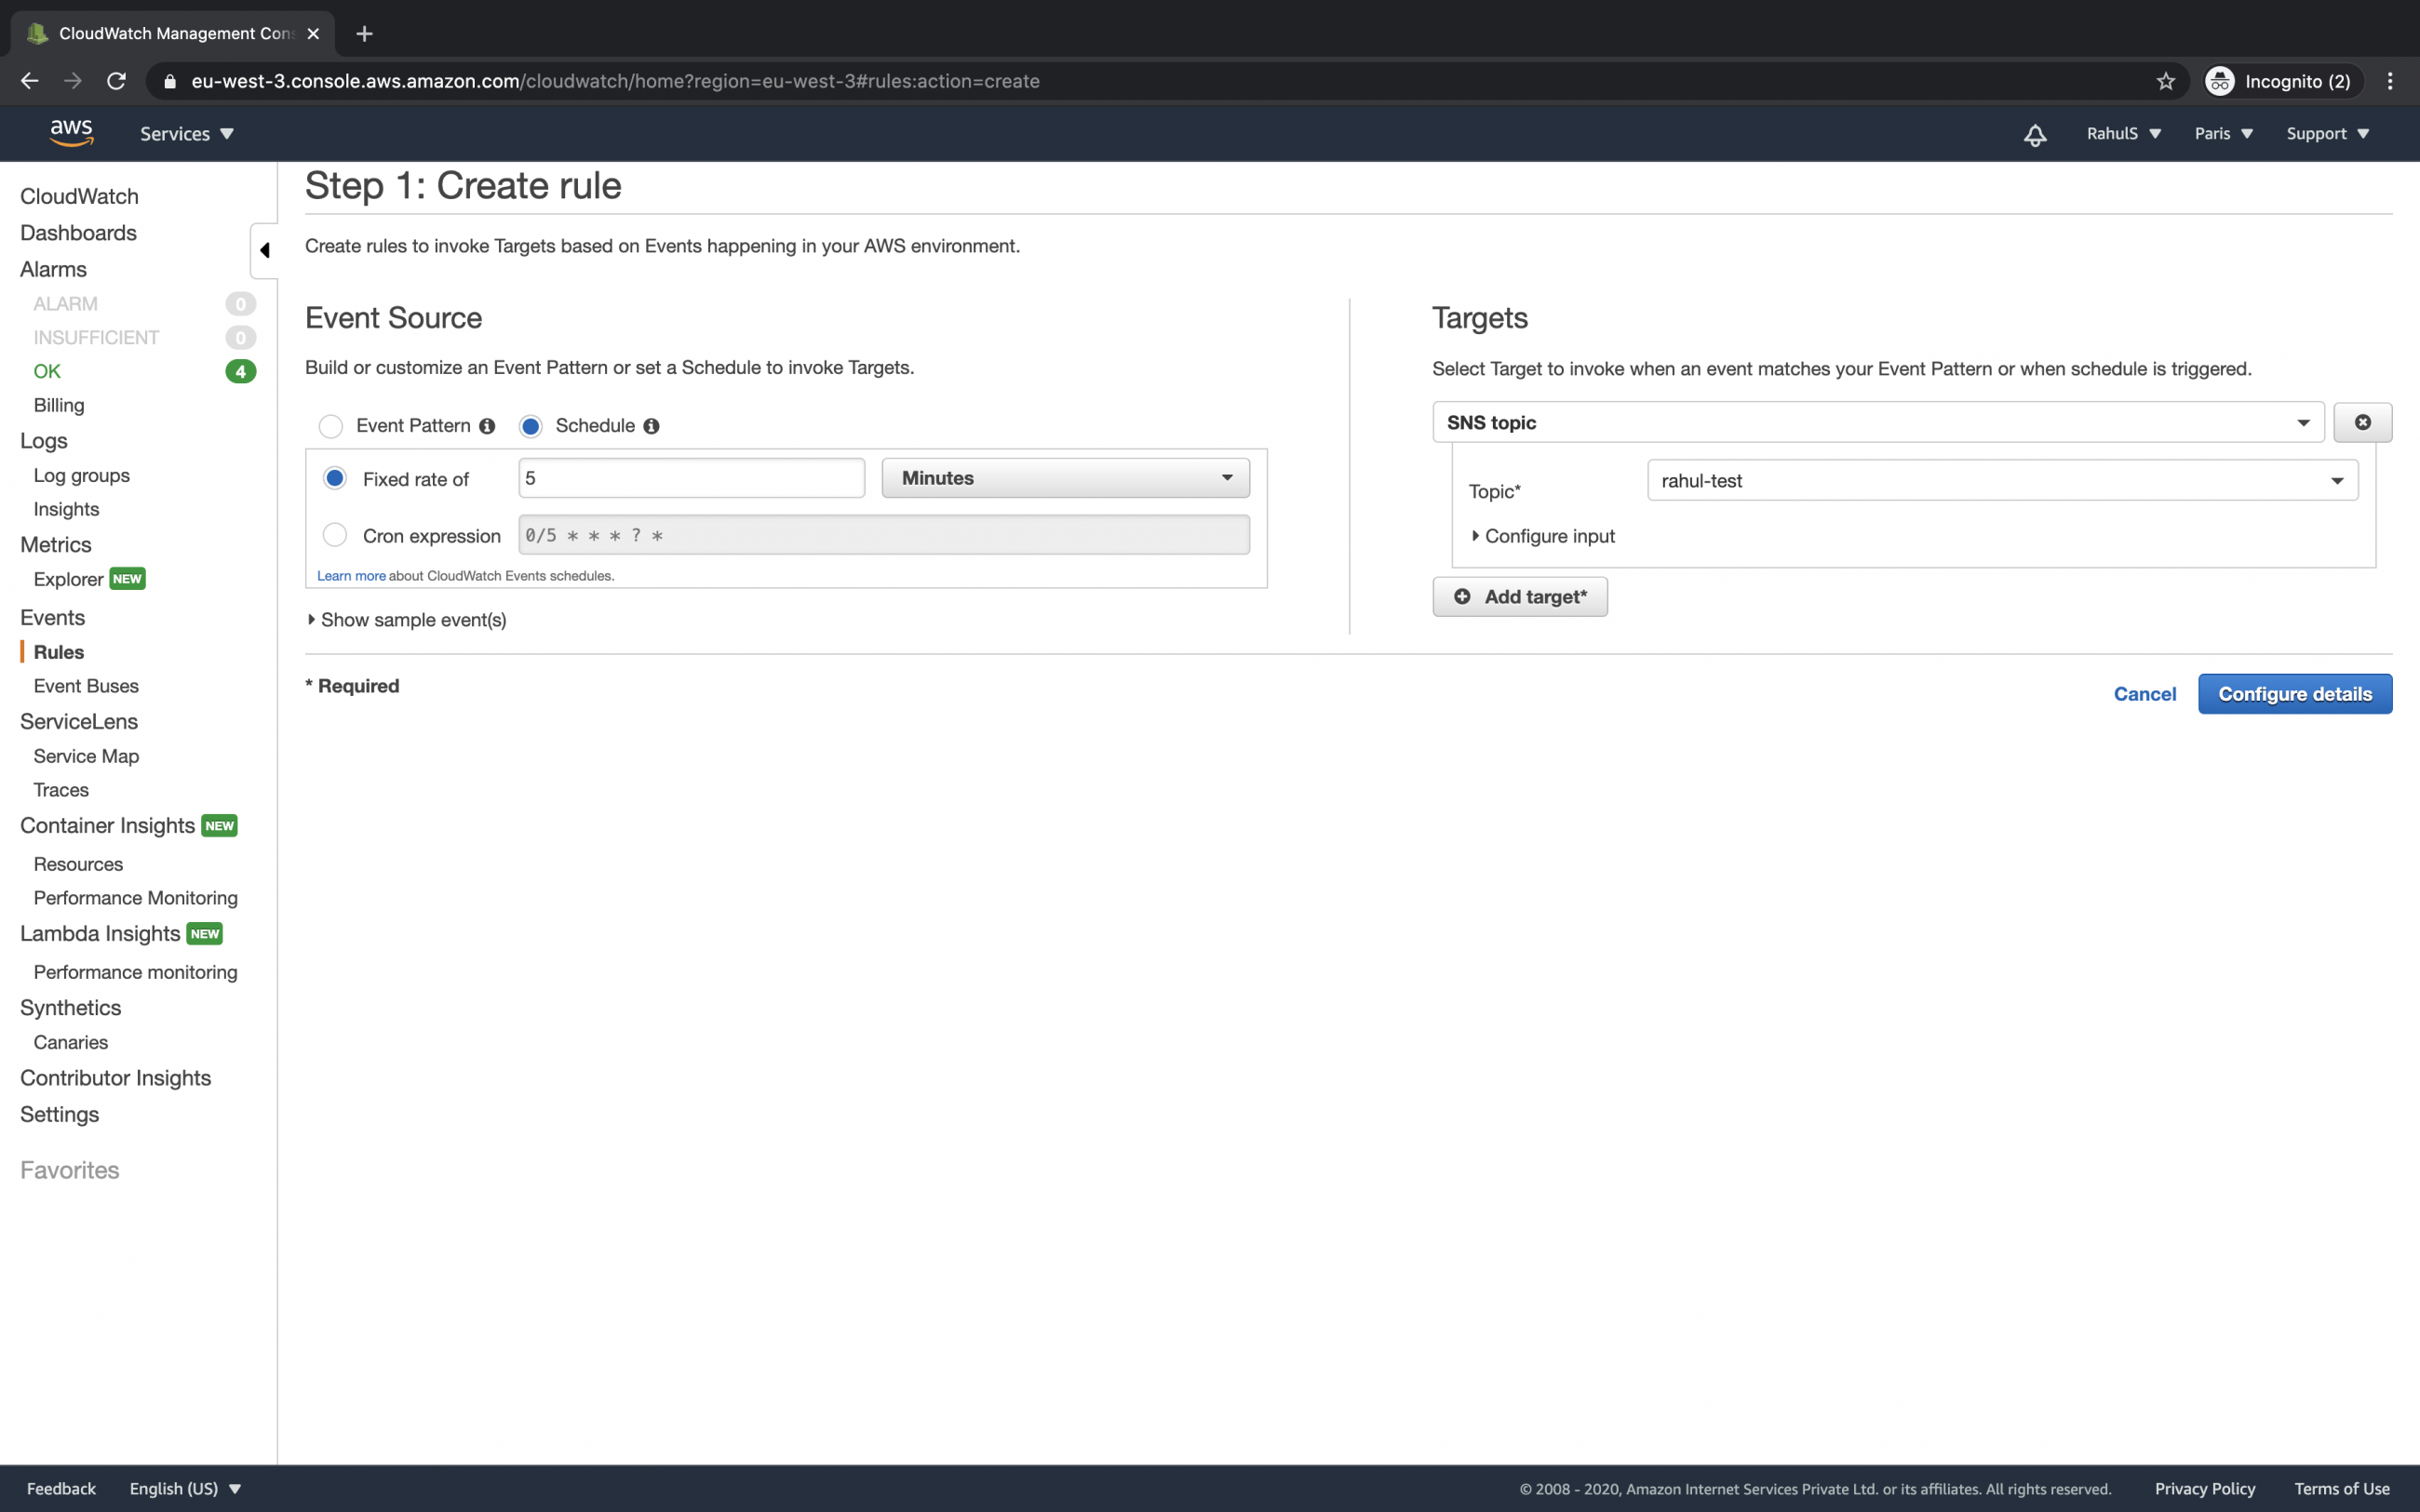2420x1512 pixels.
Task: Close the CloudWatch Management Console tab
Action: tap(313, 34)
